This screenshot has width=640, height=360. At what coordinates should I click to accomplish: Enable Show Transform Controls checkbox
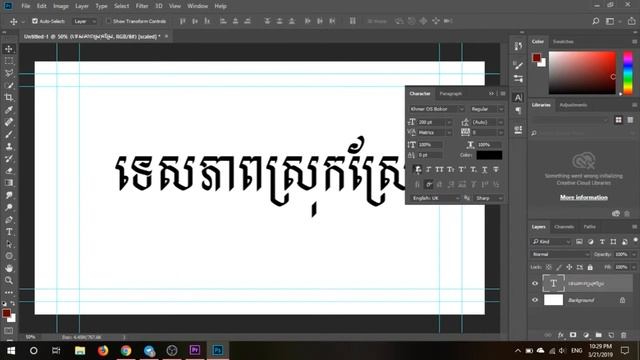108,21
